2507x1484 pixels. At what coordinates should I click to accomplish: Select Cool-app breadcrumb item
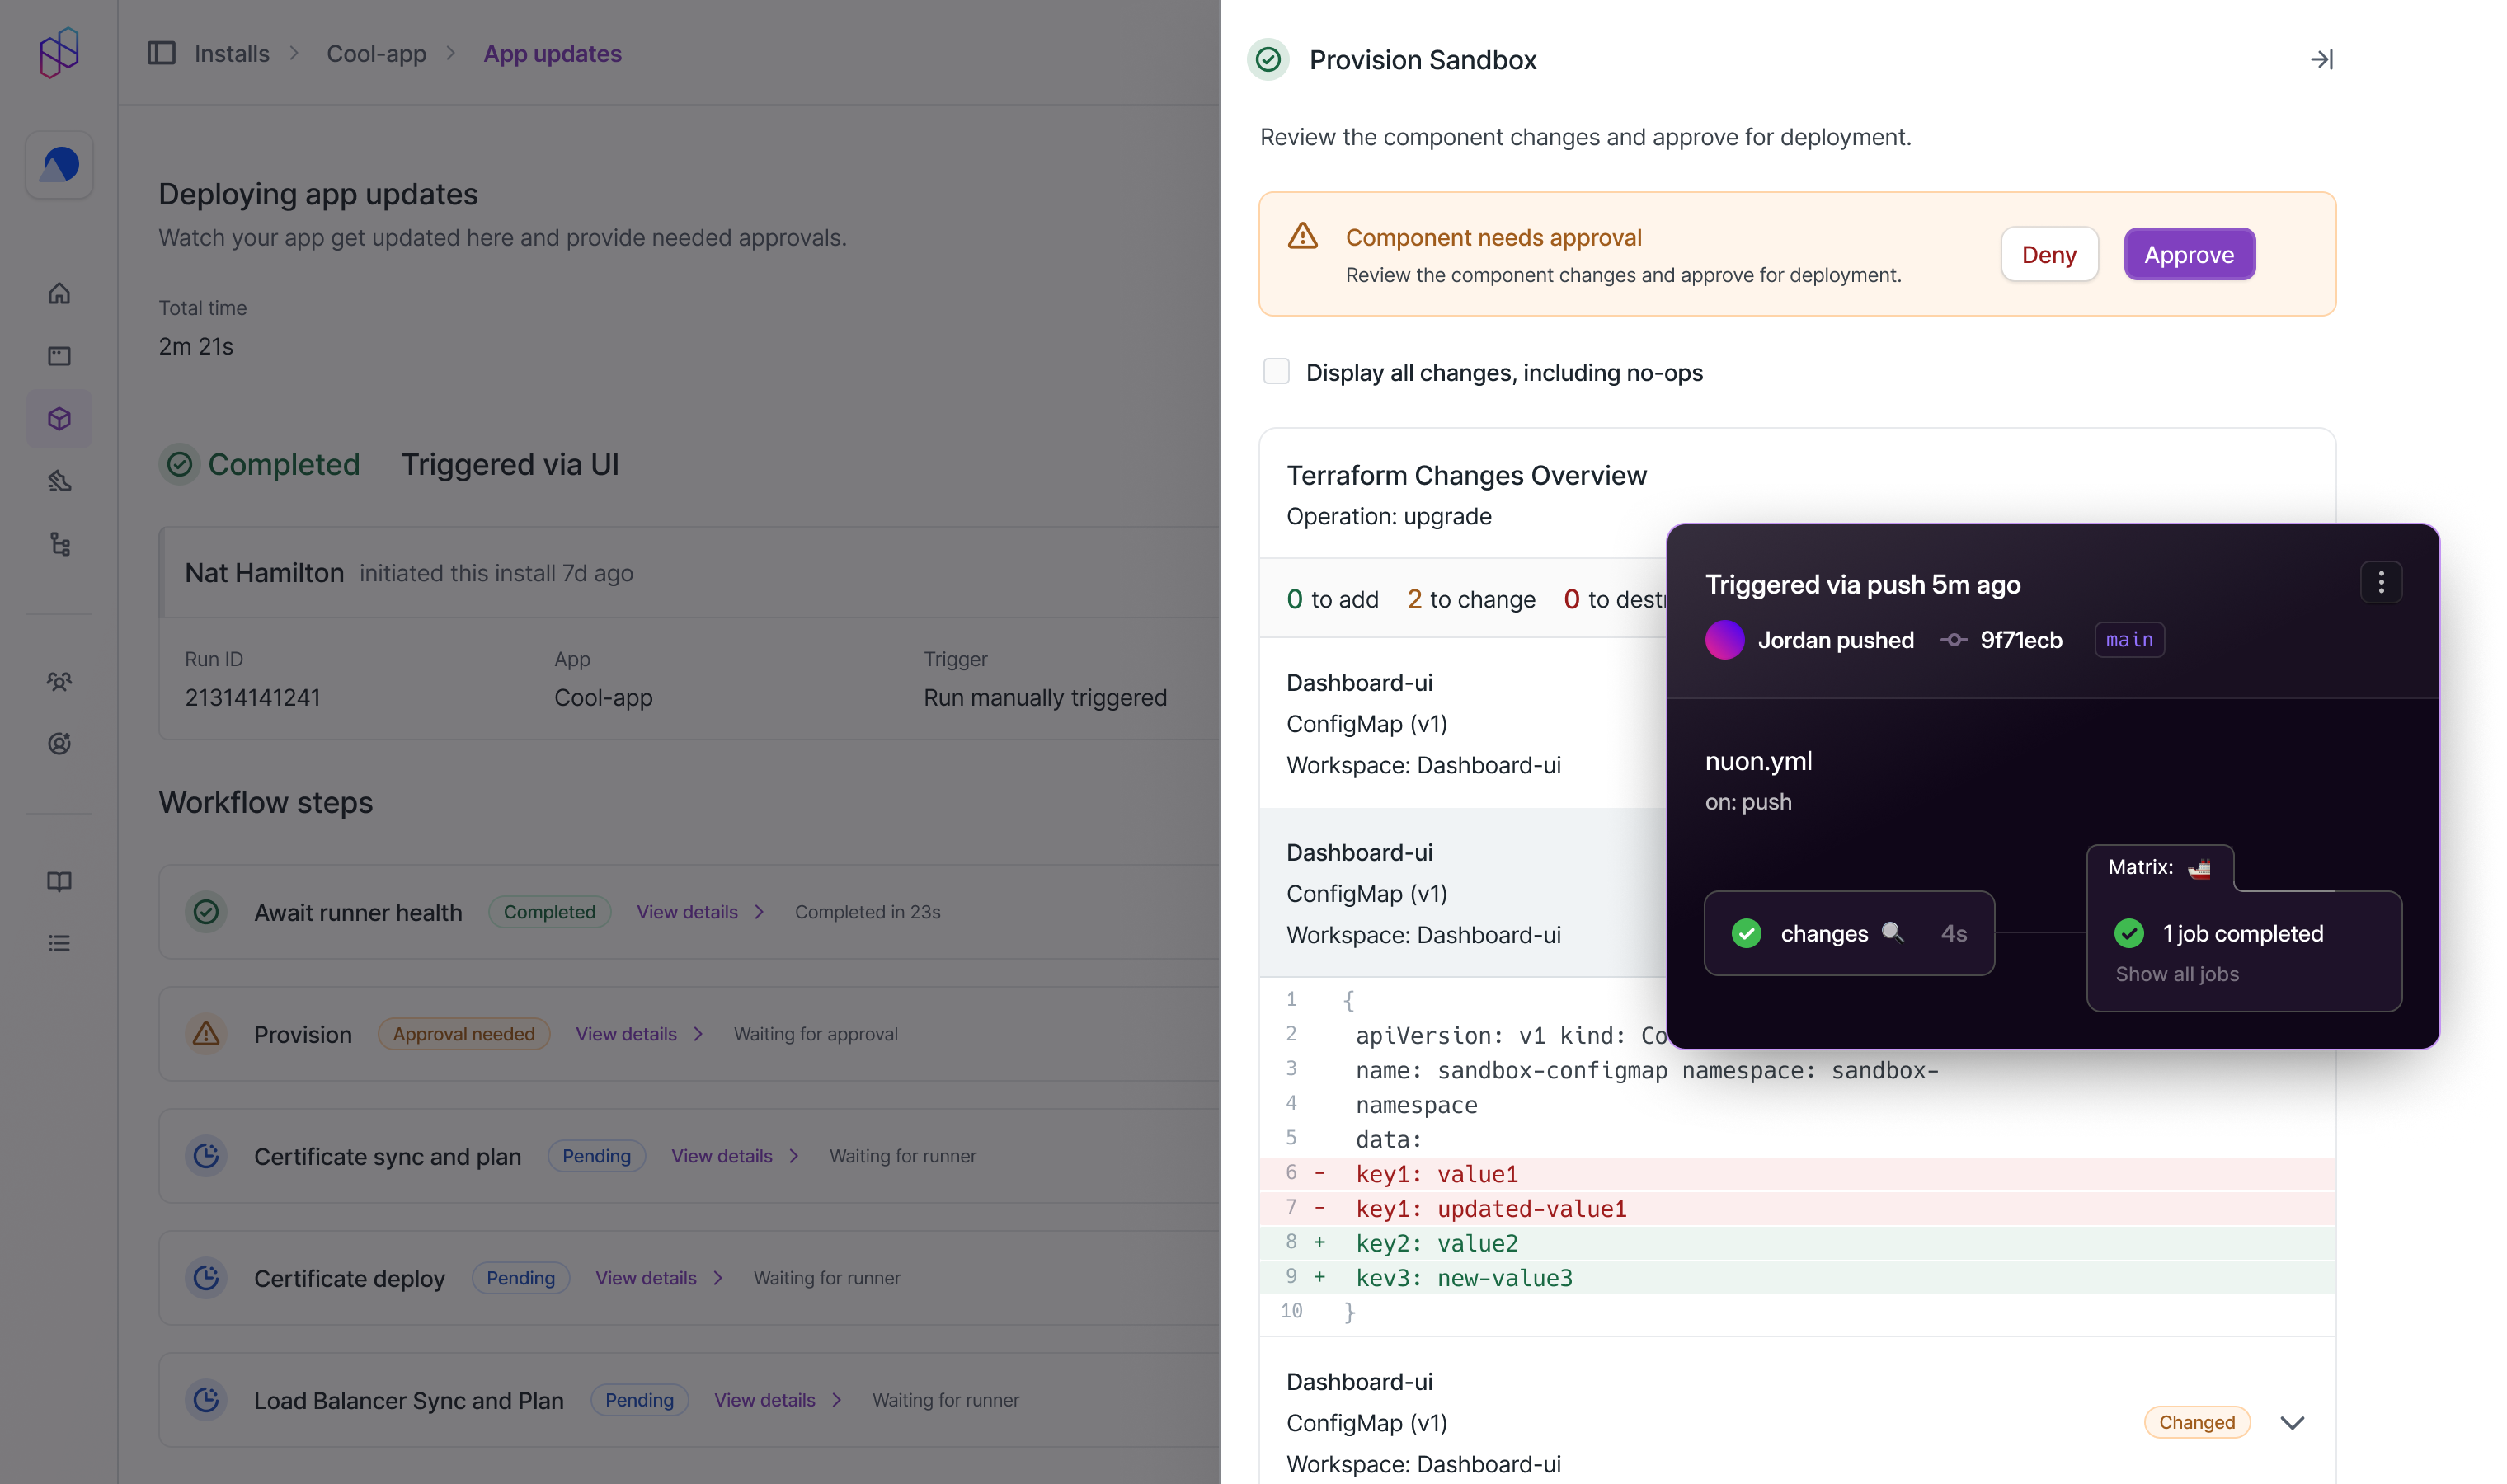click(376, 54)
